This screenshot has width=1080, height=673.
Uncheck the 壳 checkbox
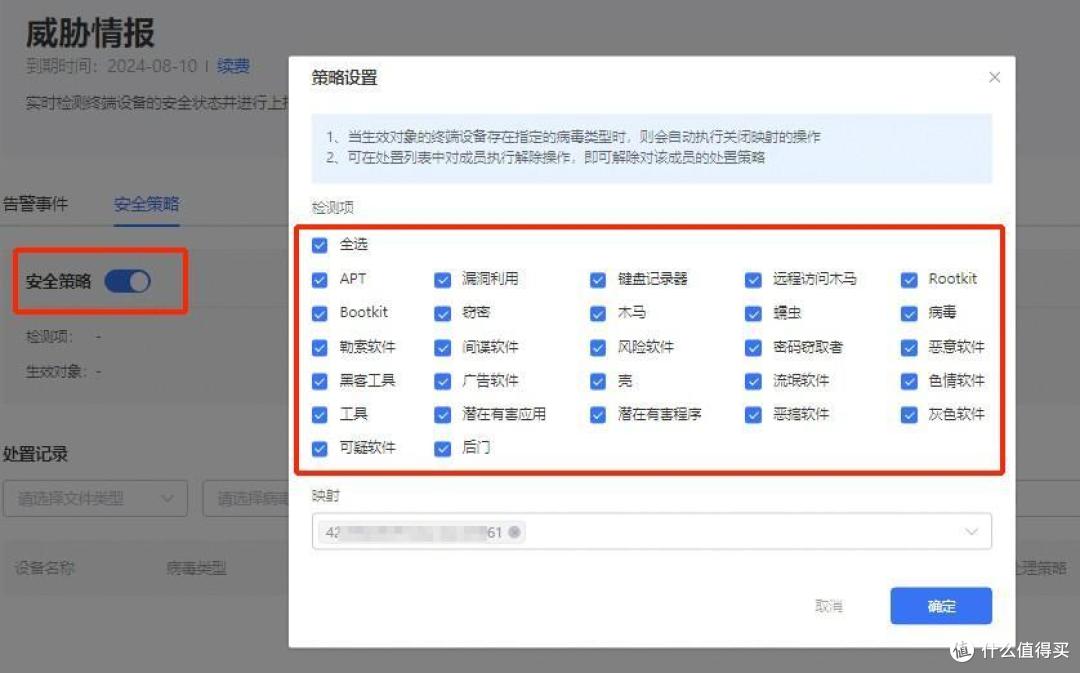[x=598, y=381]
